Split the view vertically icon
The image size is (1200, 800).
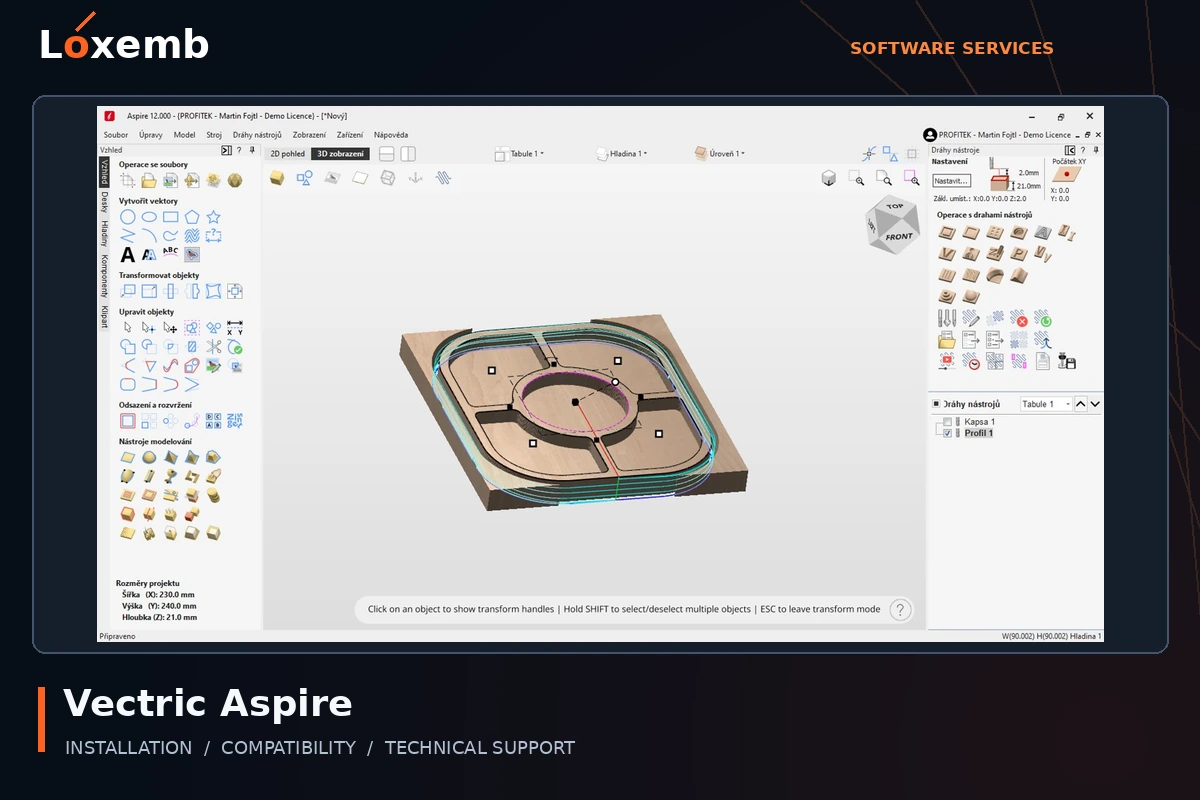coord(408,154)
